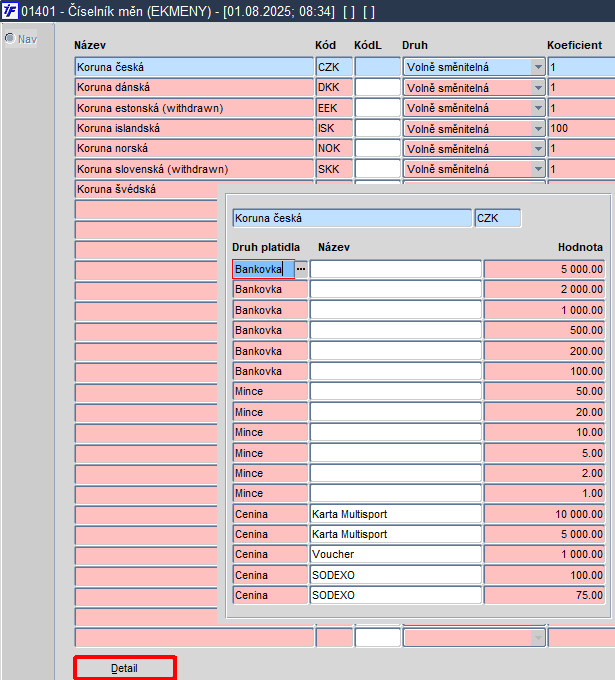Click the 75.00 value cell
Screen dimensions: 615x680
click(544, 595)
